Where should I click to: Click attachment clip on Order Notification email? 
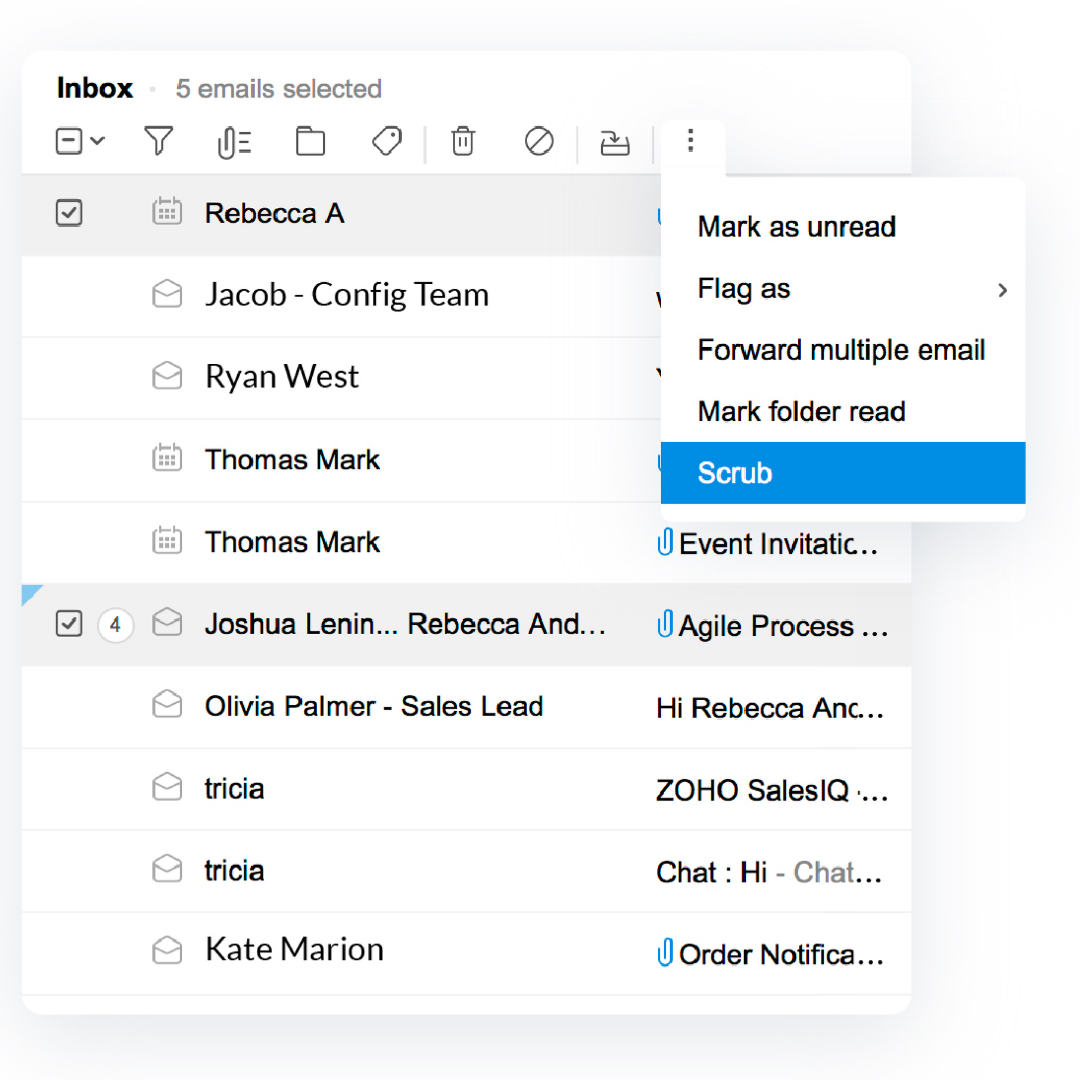(665, 953)
